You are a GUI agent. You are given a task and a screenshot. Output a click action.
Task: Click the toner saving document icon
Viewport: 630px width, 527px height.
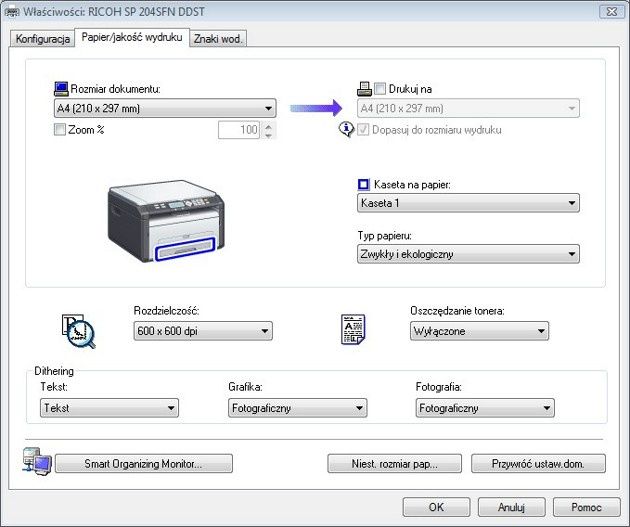pos(353,329)
